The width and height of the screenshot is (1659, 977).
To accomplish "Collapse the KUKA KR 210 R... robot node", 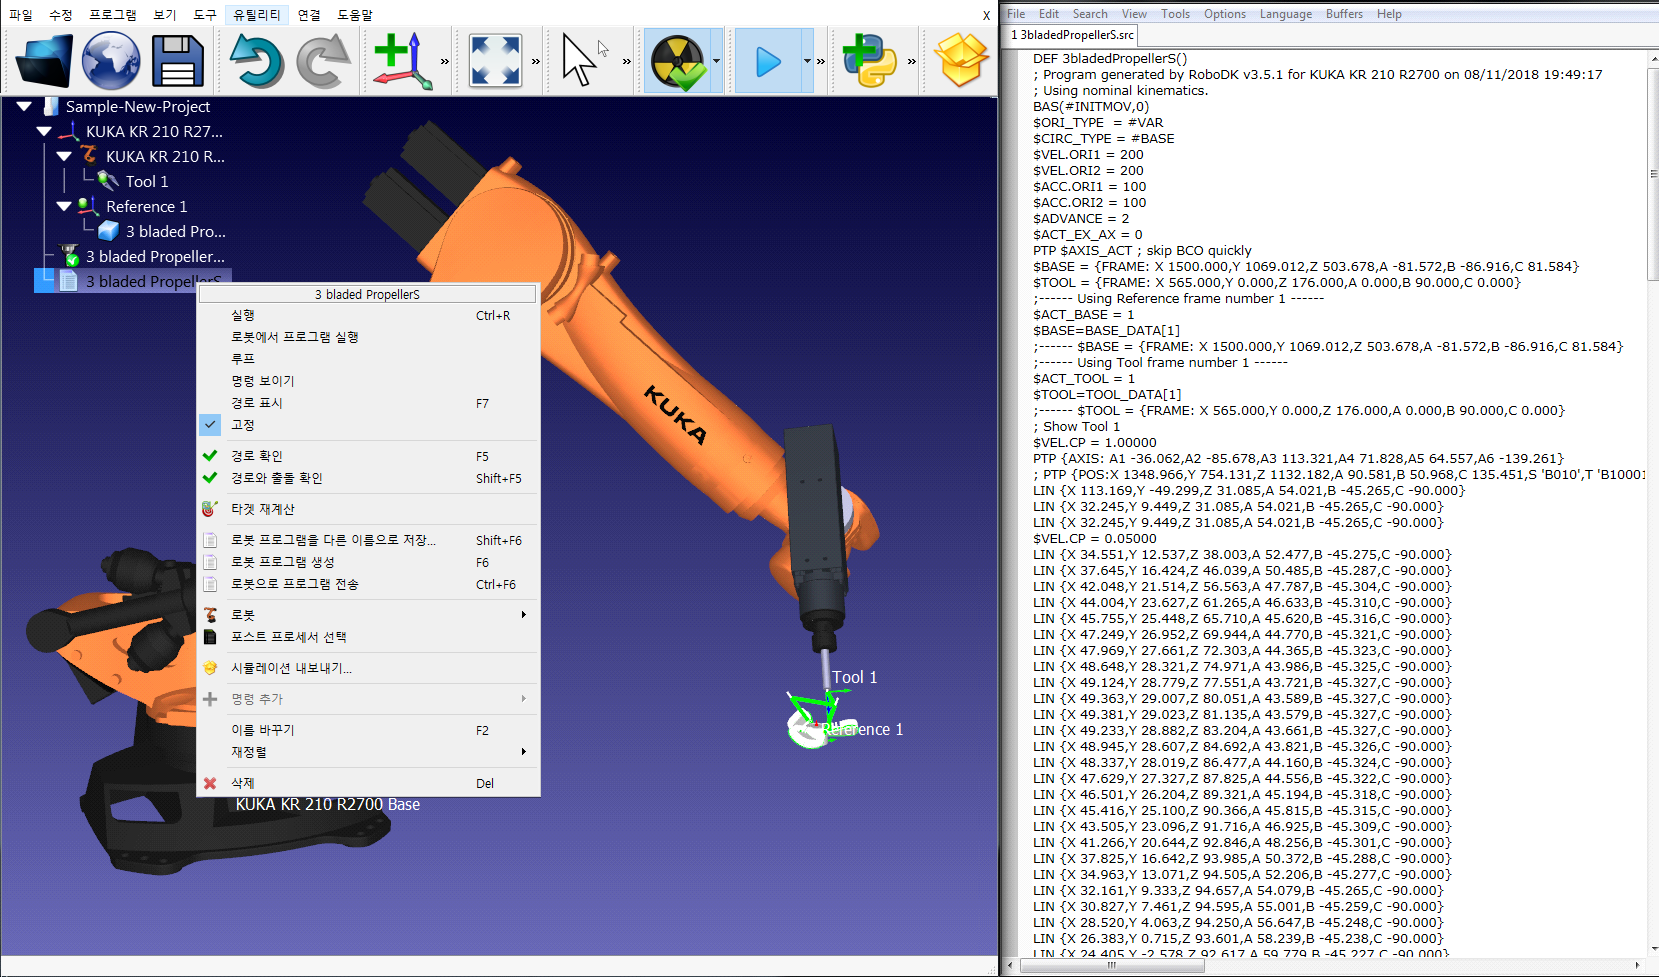I will (x=64, y=156).
